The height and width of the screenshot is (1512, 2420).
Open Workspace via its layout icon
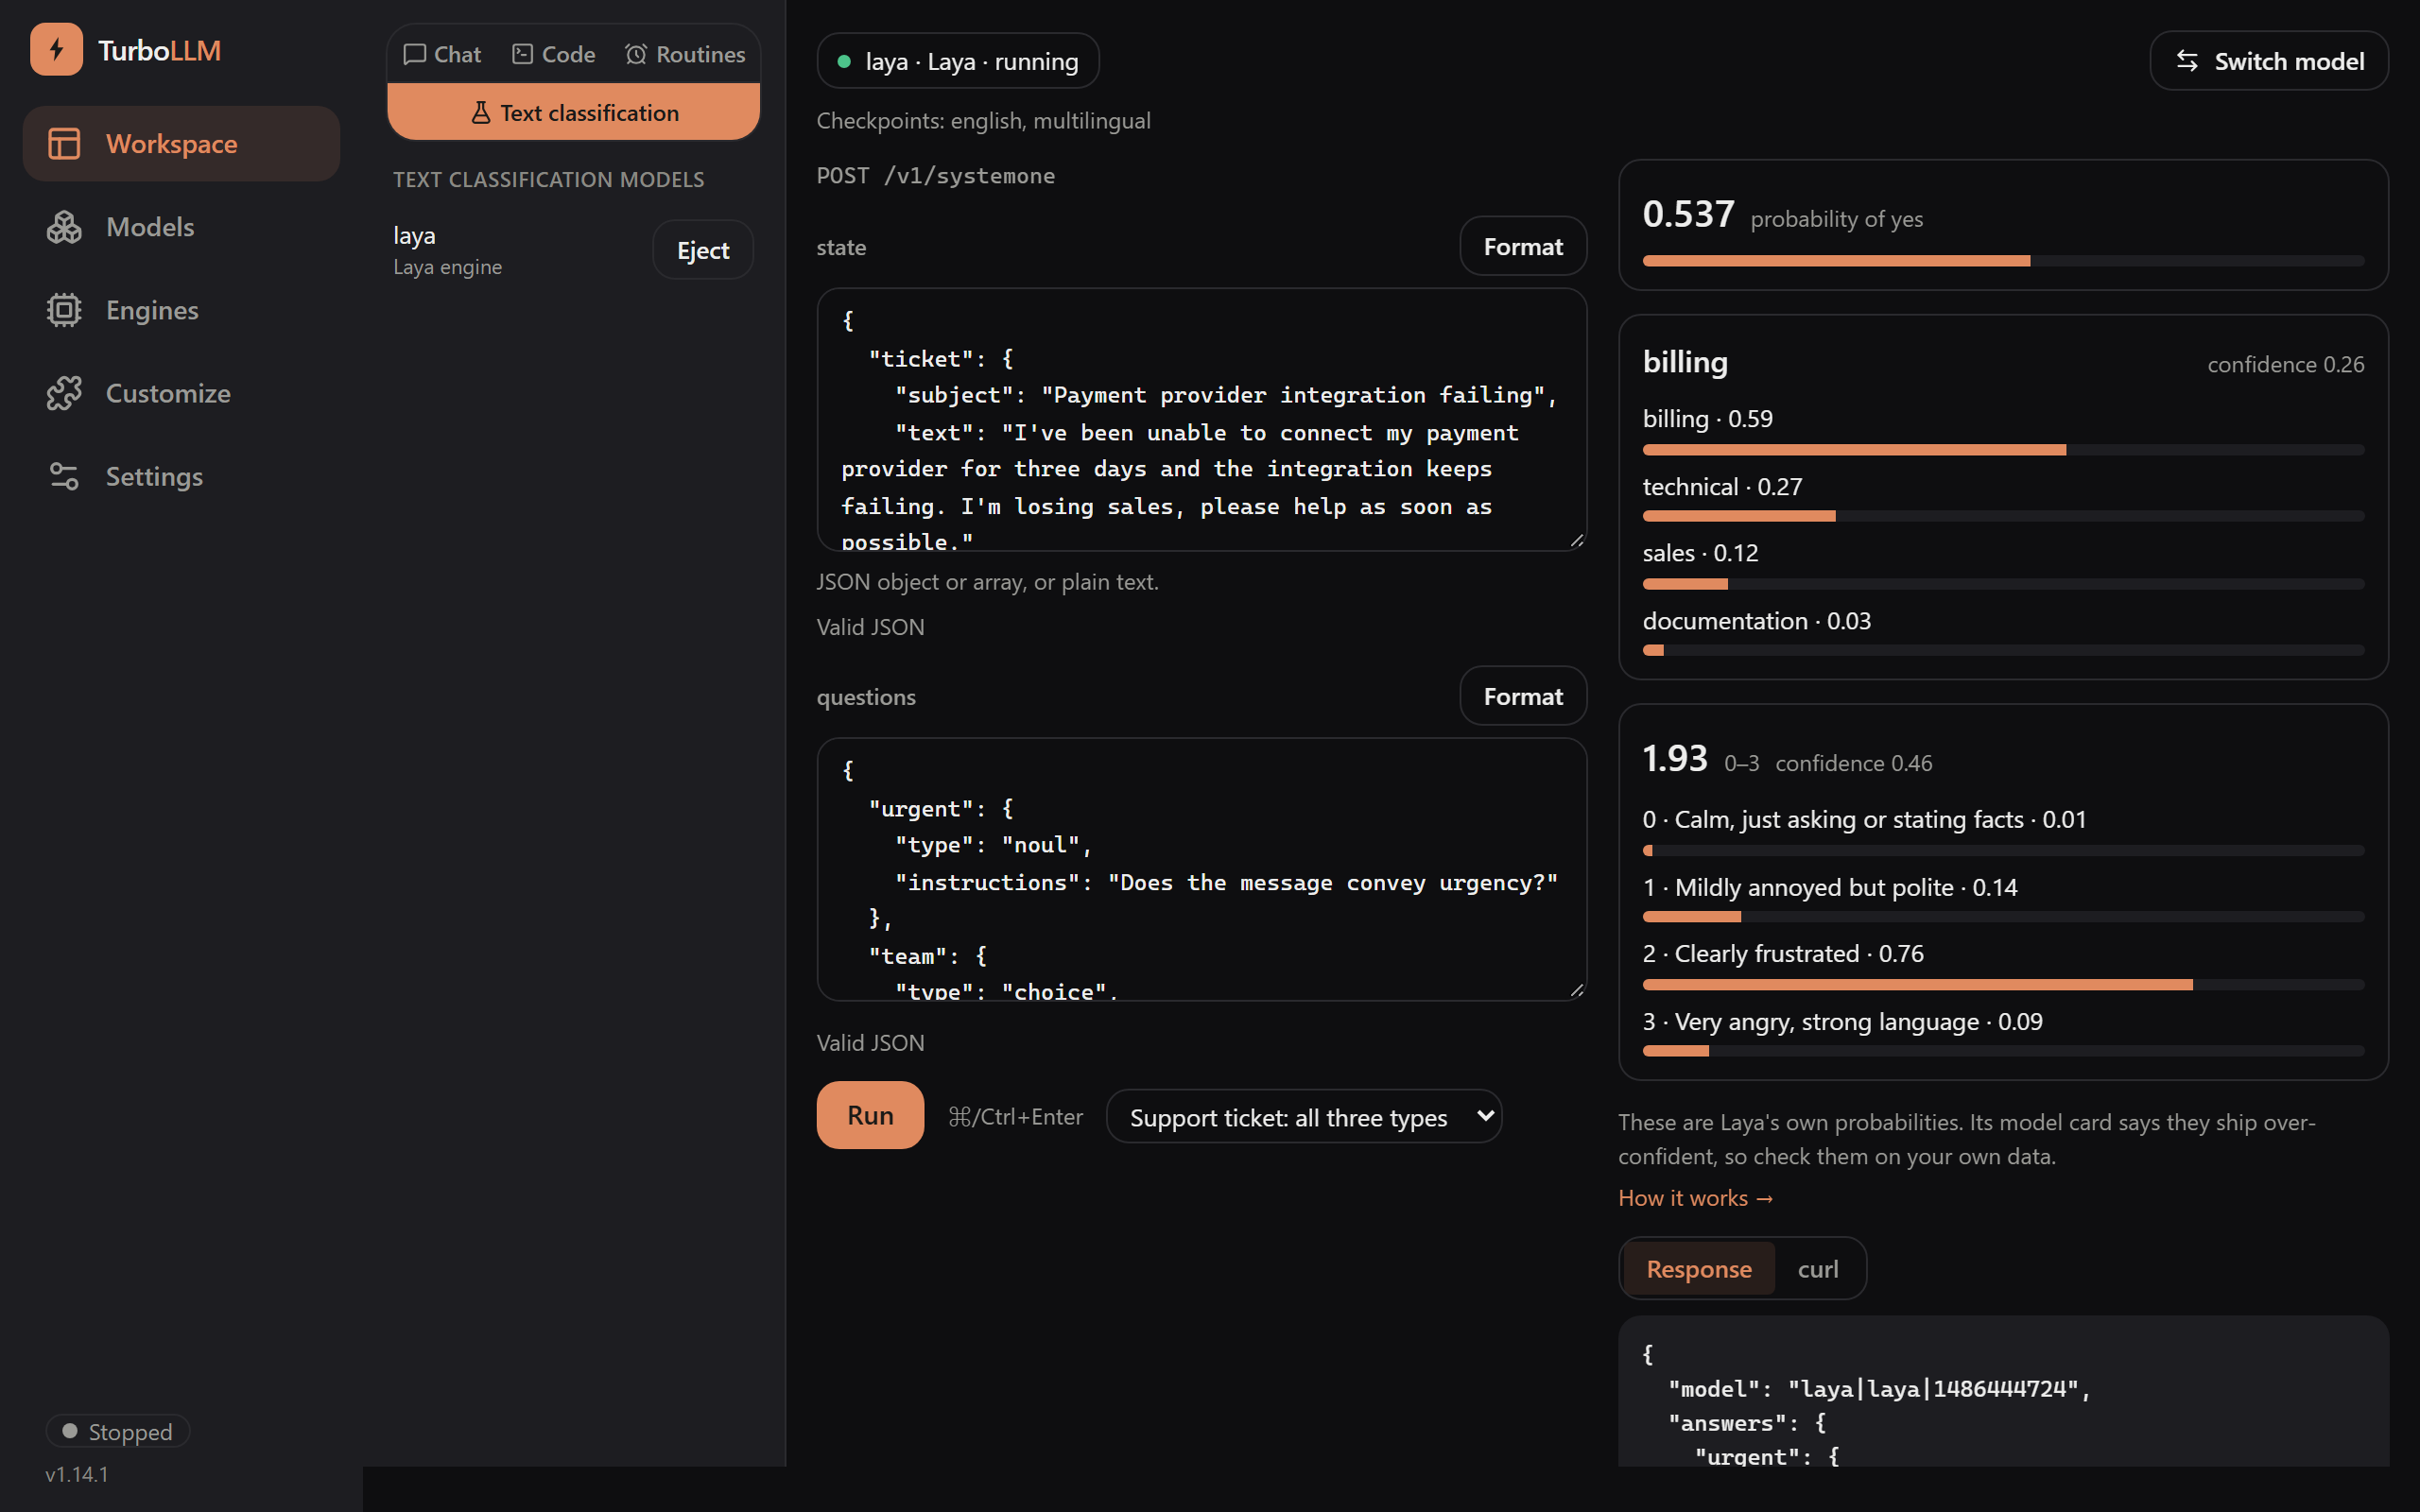64,143
